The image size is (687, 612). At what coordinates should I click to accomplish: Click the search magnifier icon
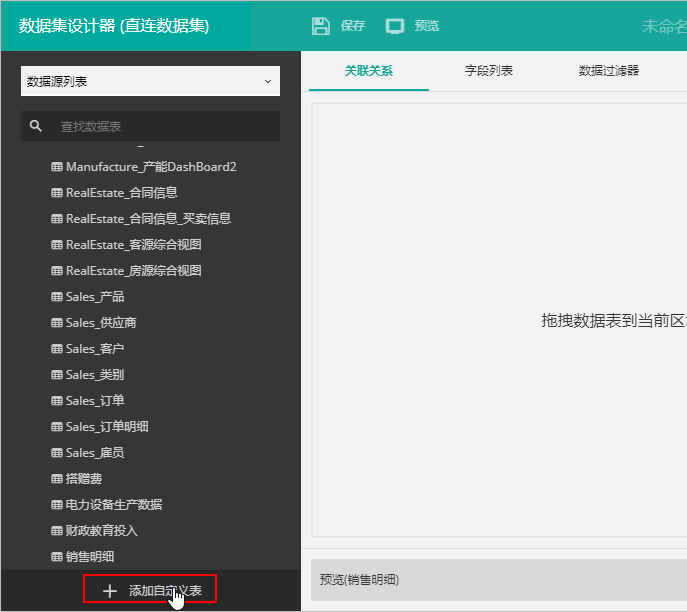(36, 126)
